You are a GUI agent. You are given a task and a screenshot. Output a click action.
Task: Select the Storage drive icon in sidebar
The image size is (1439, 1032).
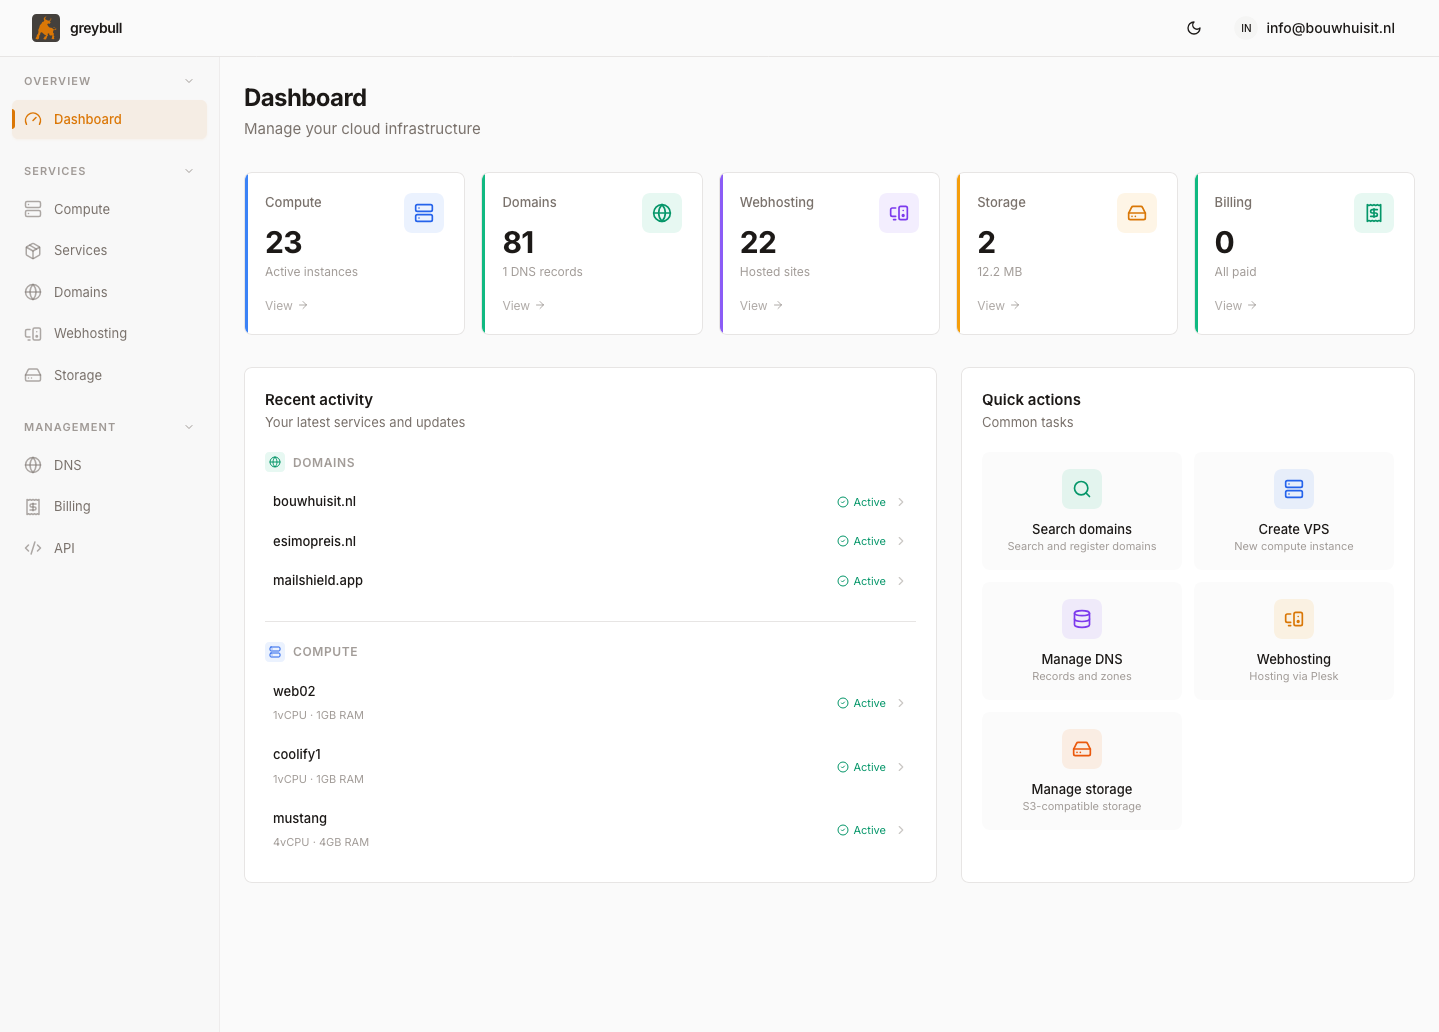pos(33,375)
